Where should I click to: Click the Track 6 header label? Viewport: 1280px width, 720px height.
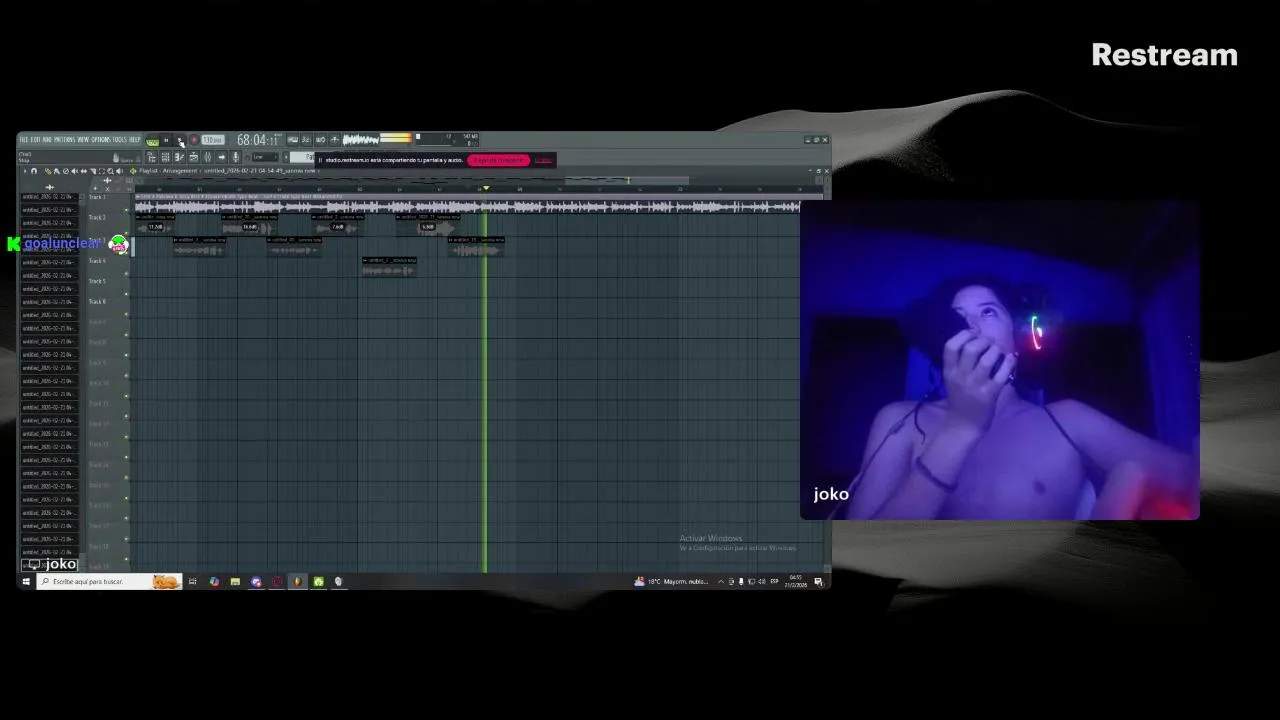tap(97, 301)
